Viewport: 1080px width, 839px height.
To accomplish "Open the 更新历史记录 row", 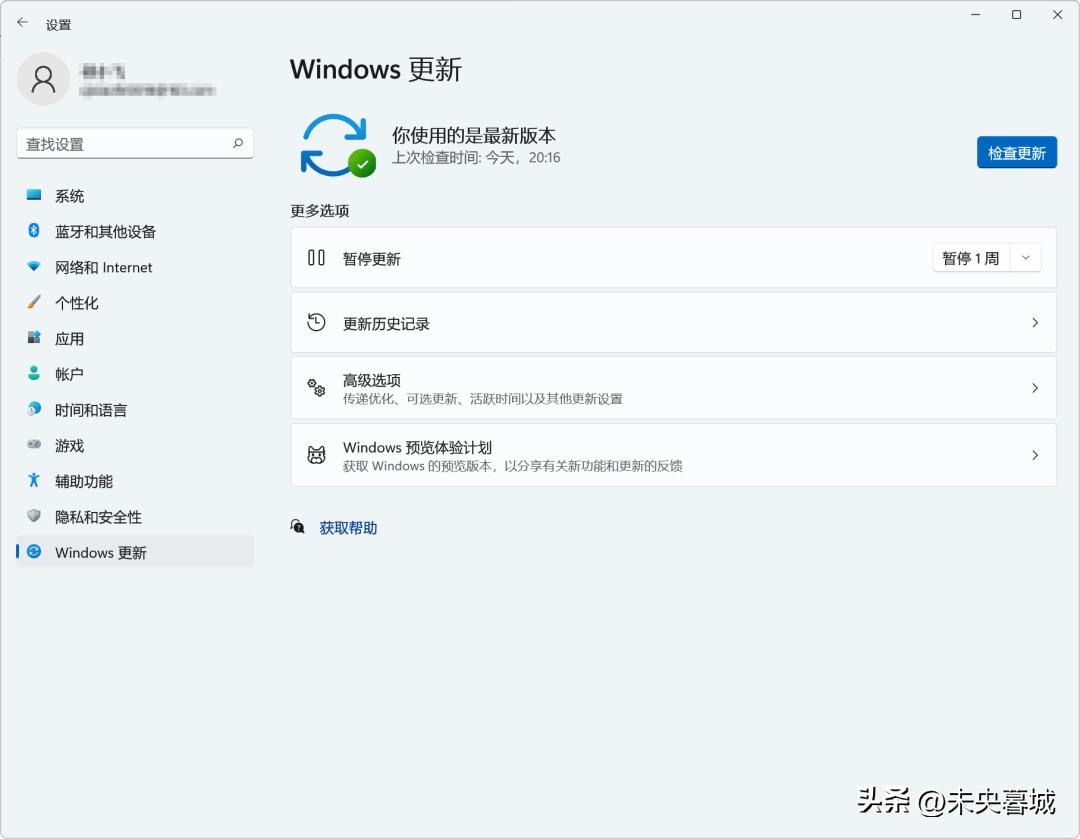I will coord(674,322).
